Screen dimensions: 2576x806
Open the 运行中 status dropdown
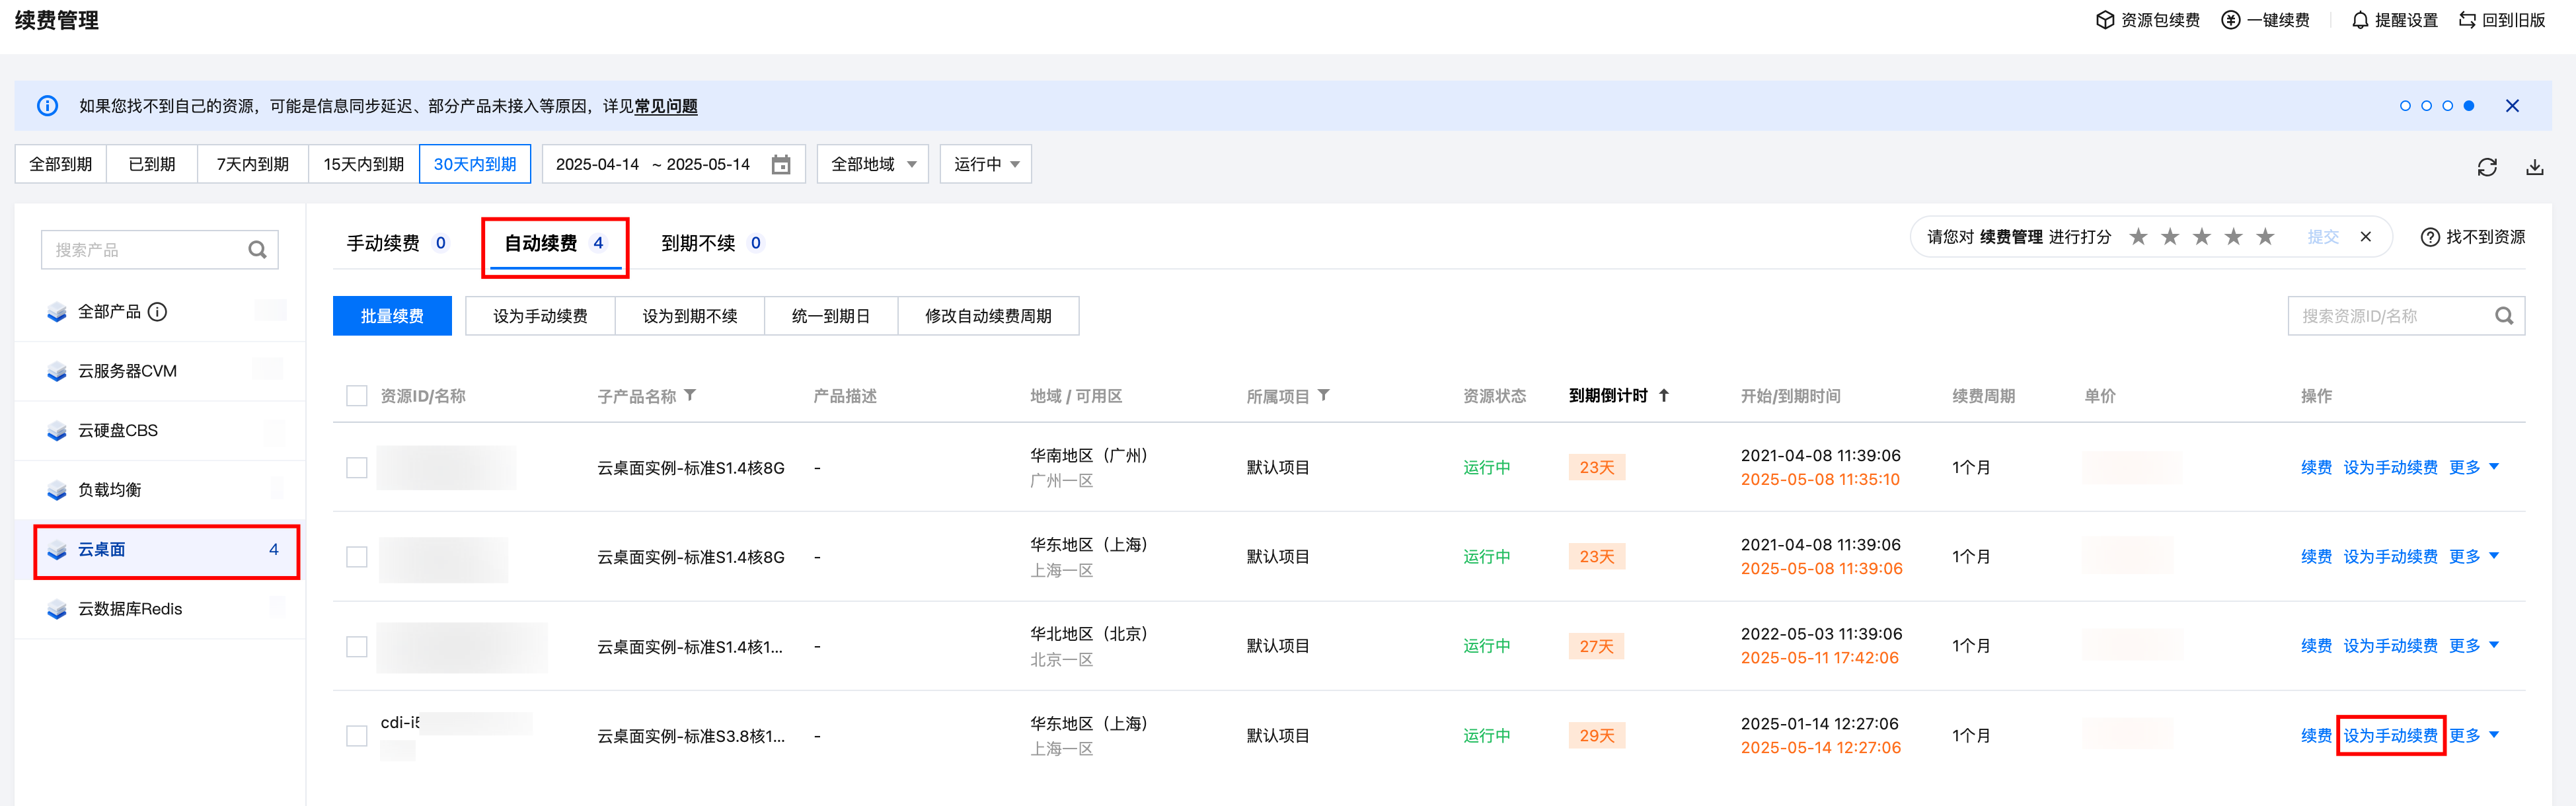tap(986, 164)
